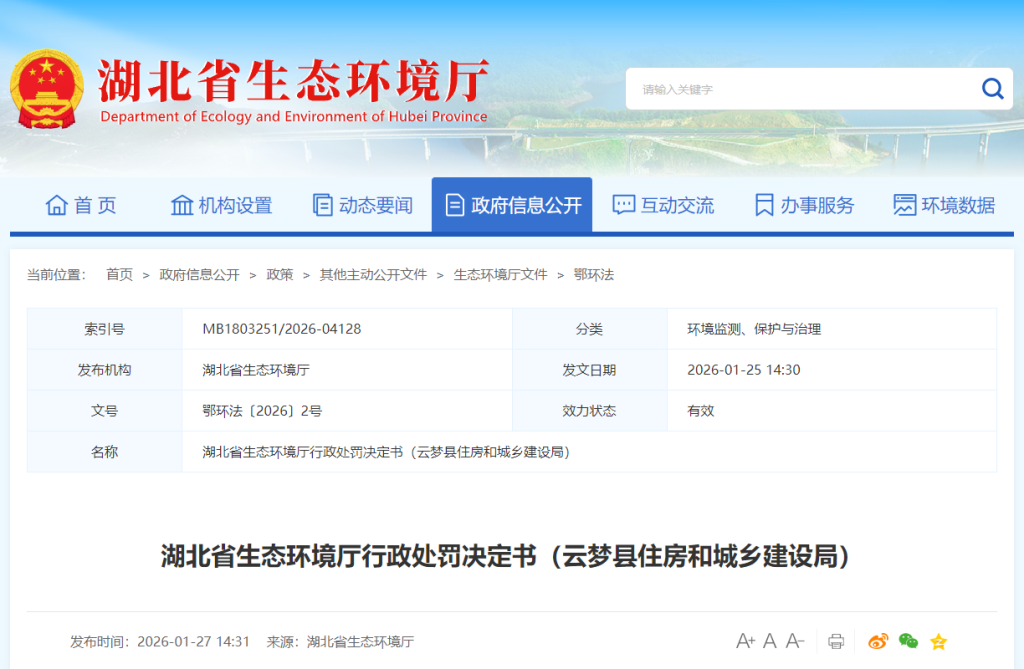The width and height of the screenshot is (1024, 669).
Task: Click the 效力状态 table label
Action: pyautogui.click(x=589, y=411)
